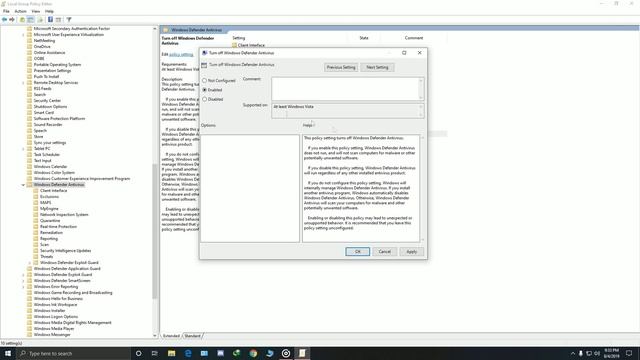
Task: Open Microsoft Edge from the taskbar
Action: click(x=188, y=353)
